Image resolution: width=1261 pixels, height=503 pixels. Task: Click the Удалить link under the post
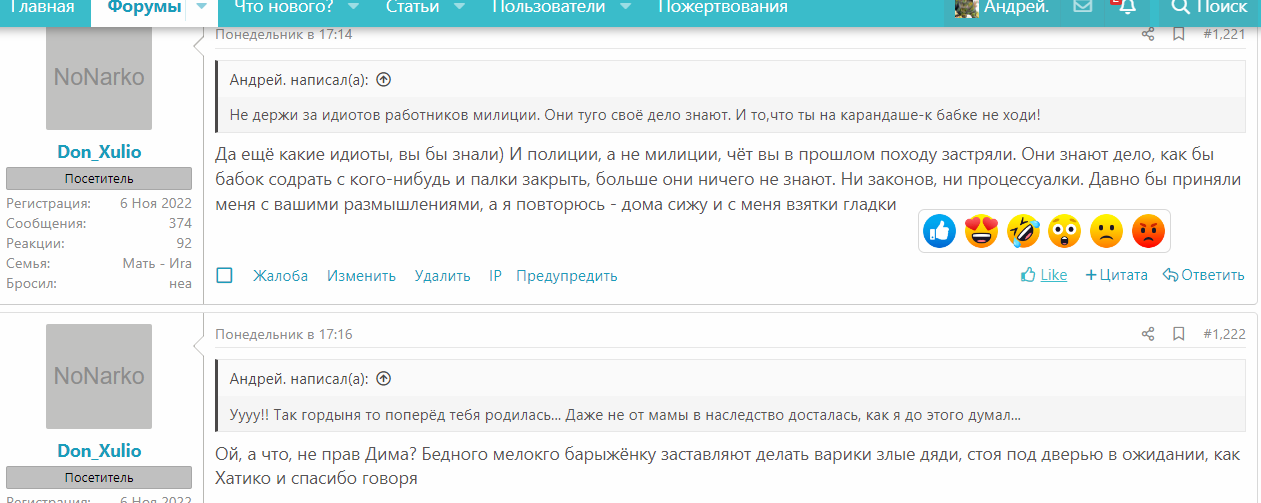click(442, 276)
